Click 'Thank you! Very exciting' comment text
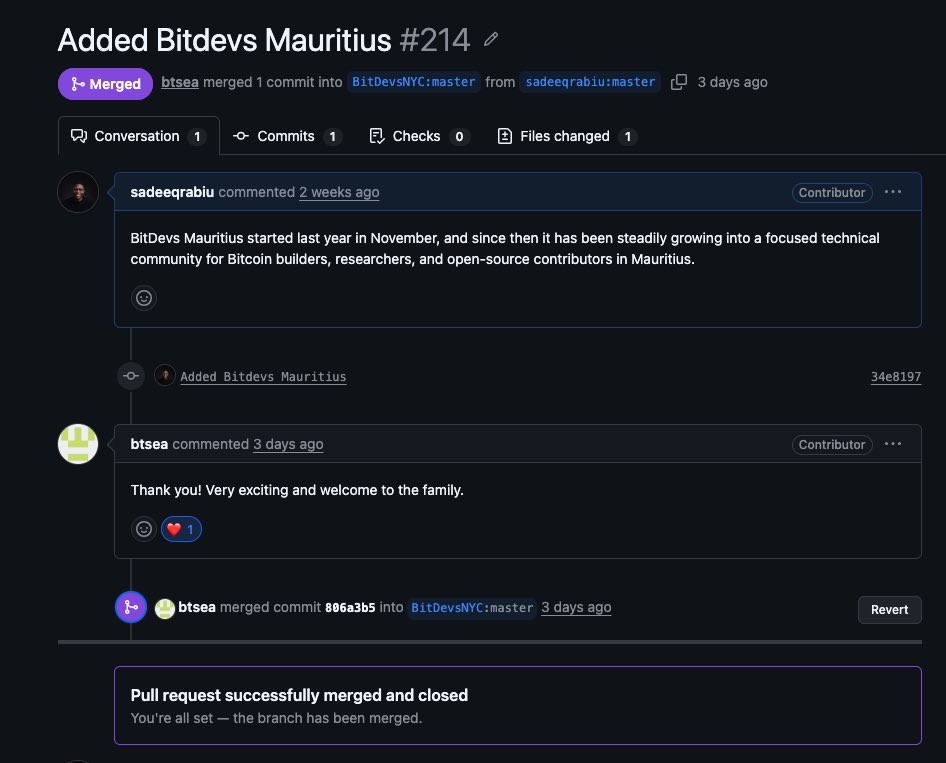This screenshot has width=946, height=763. [297, 490]
